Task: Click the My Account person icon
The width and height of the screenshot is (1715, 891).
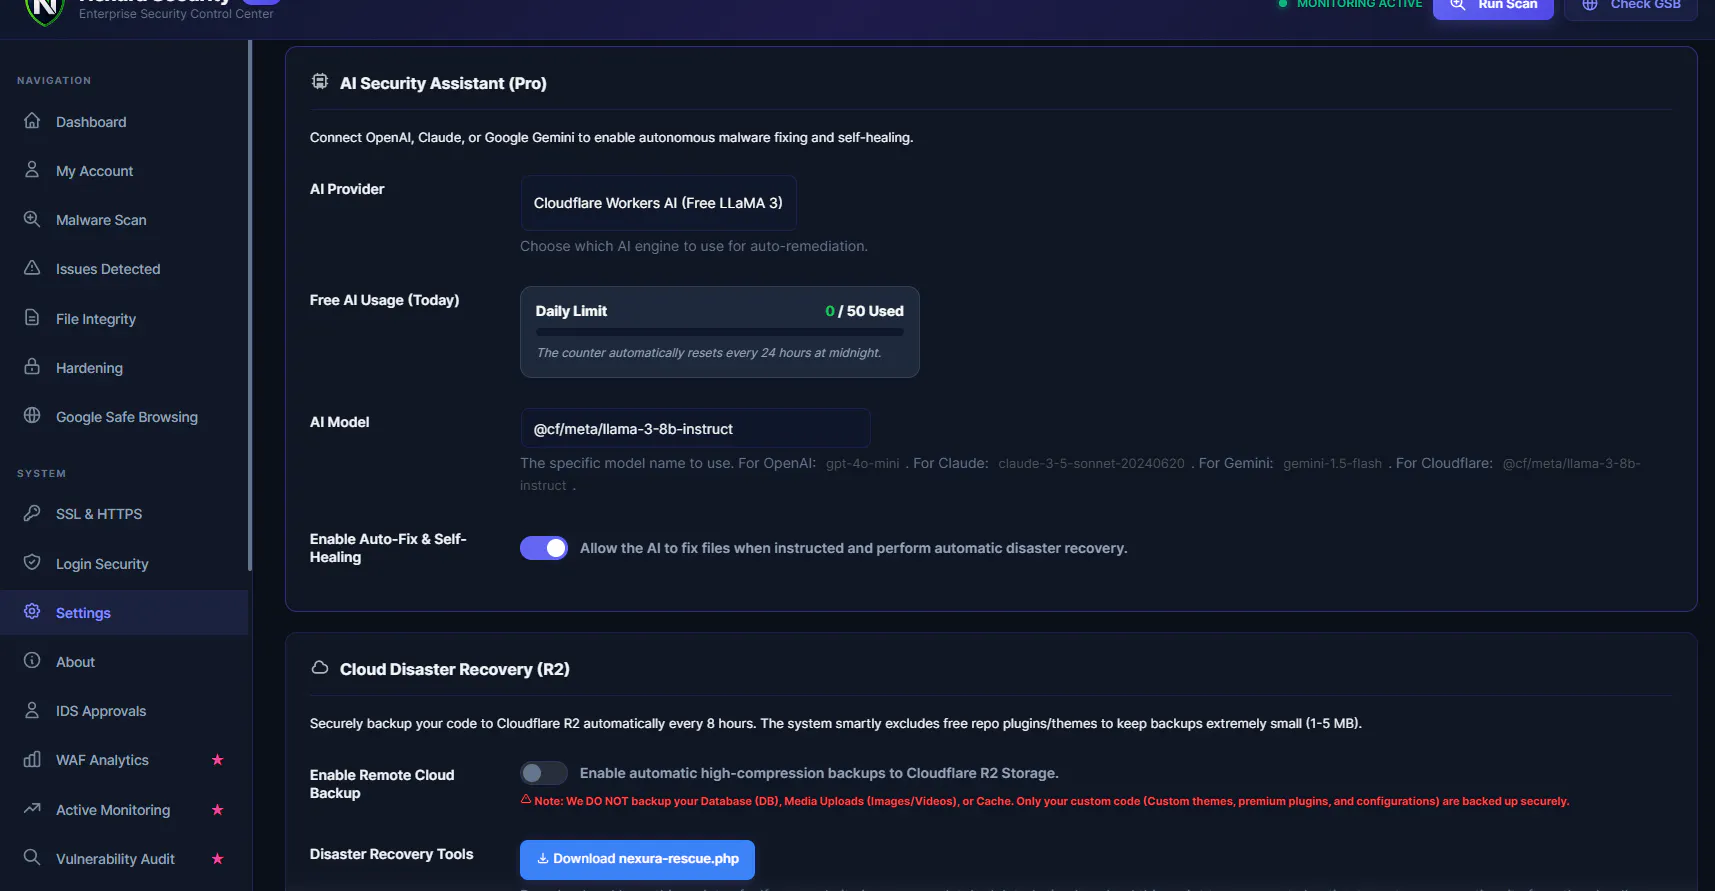Action: click(x=32, y=170)
